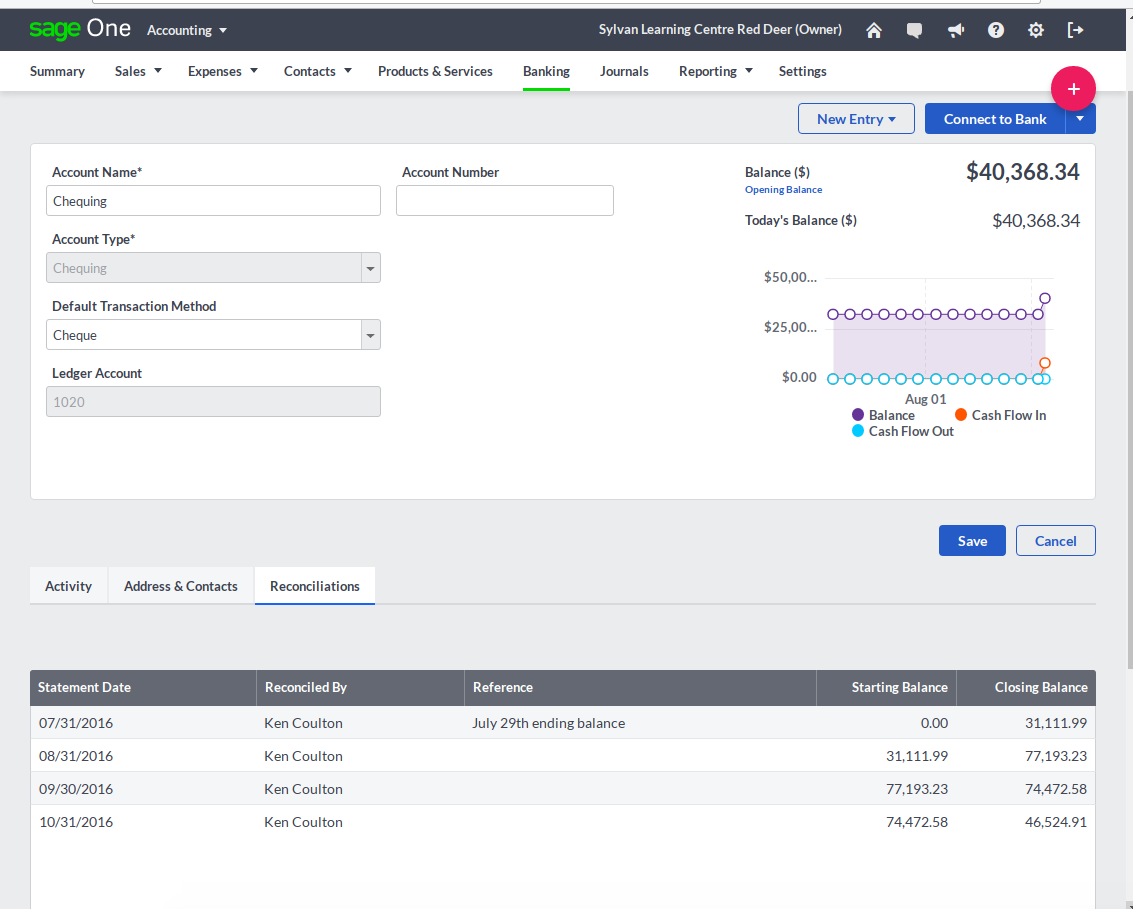
Task: Toggle Cash Flow In legend marker
Action: [x=960, y=415]
